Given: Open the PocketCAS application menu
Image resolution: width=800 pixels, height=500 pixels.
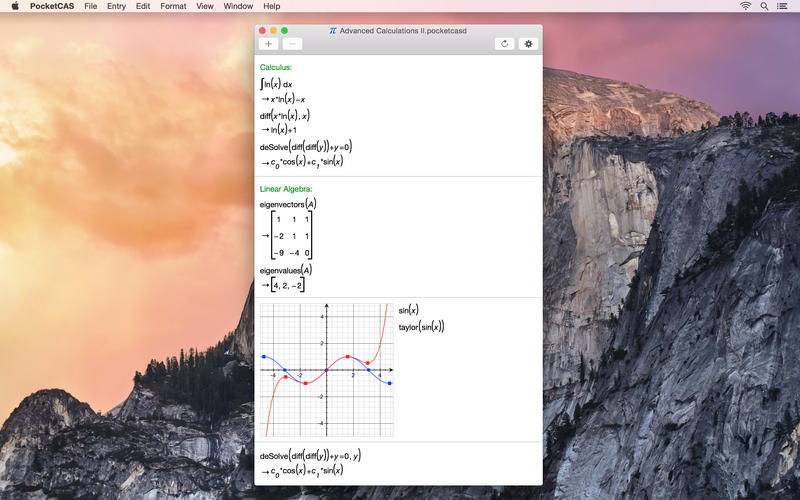Looking at the screenshot, I should point(51,6).
